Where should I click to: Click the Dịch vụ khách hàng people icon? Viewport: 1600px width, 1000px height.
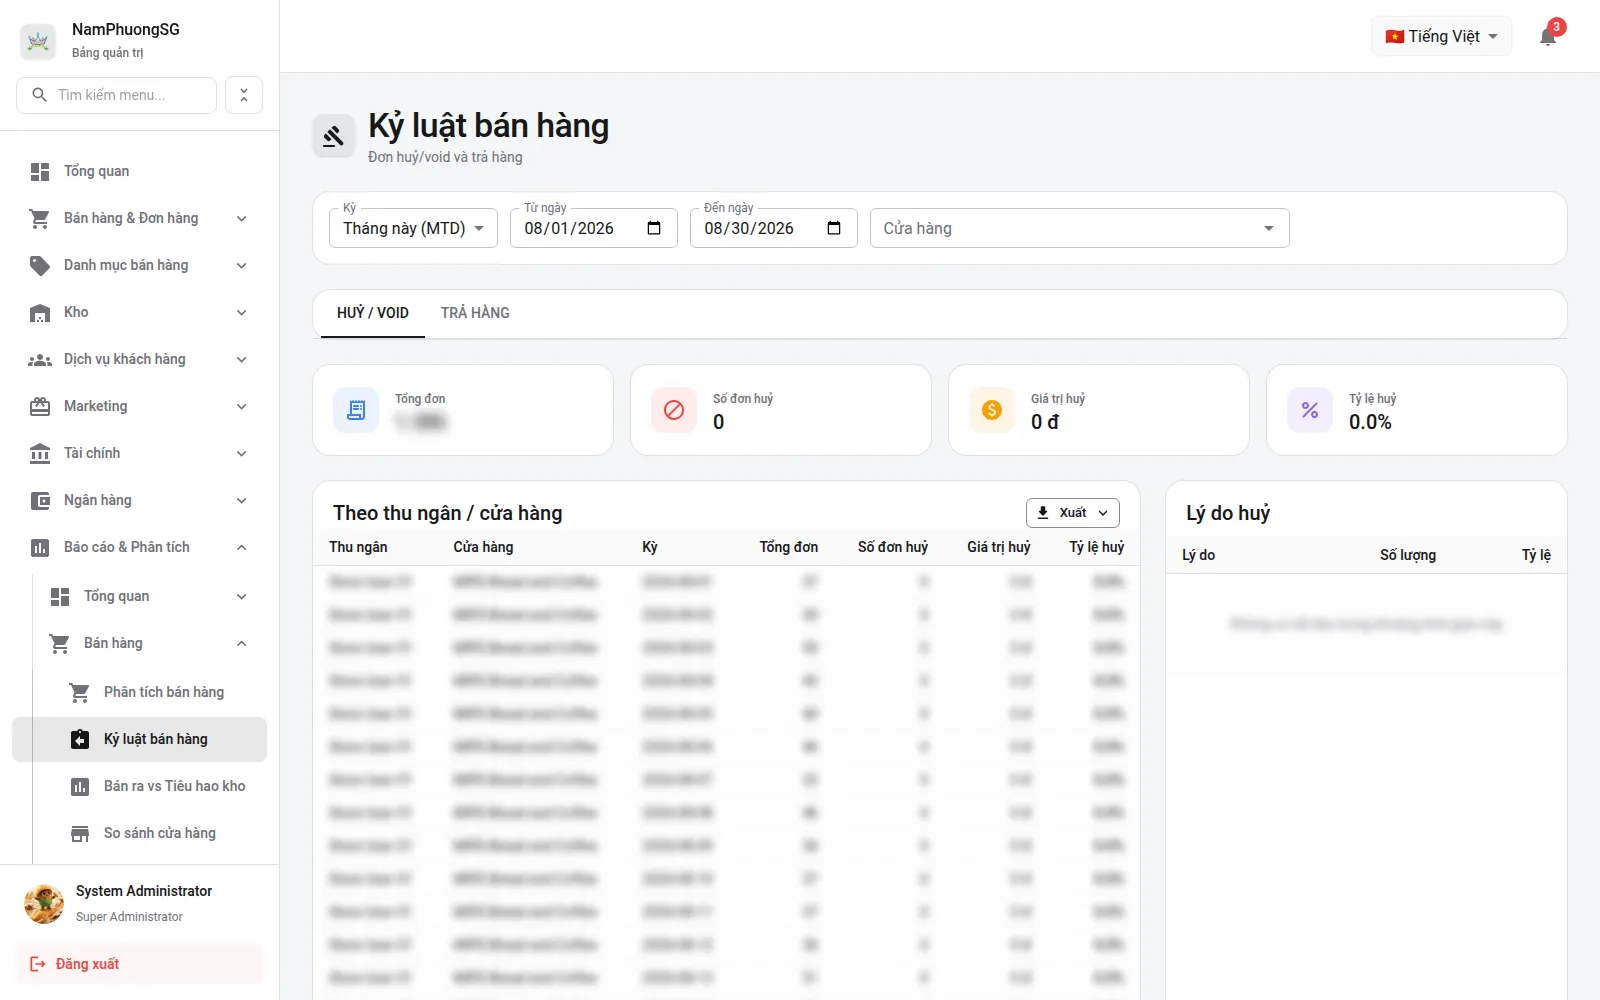(x=40, y=360)
